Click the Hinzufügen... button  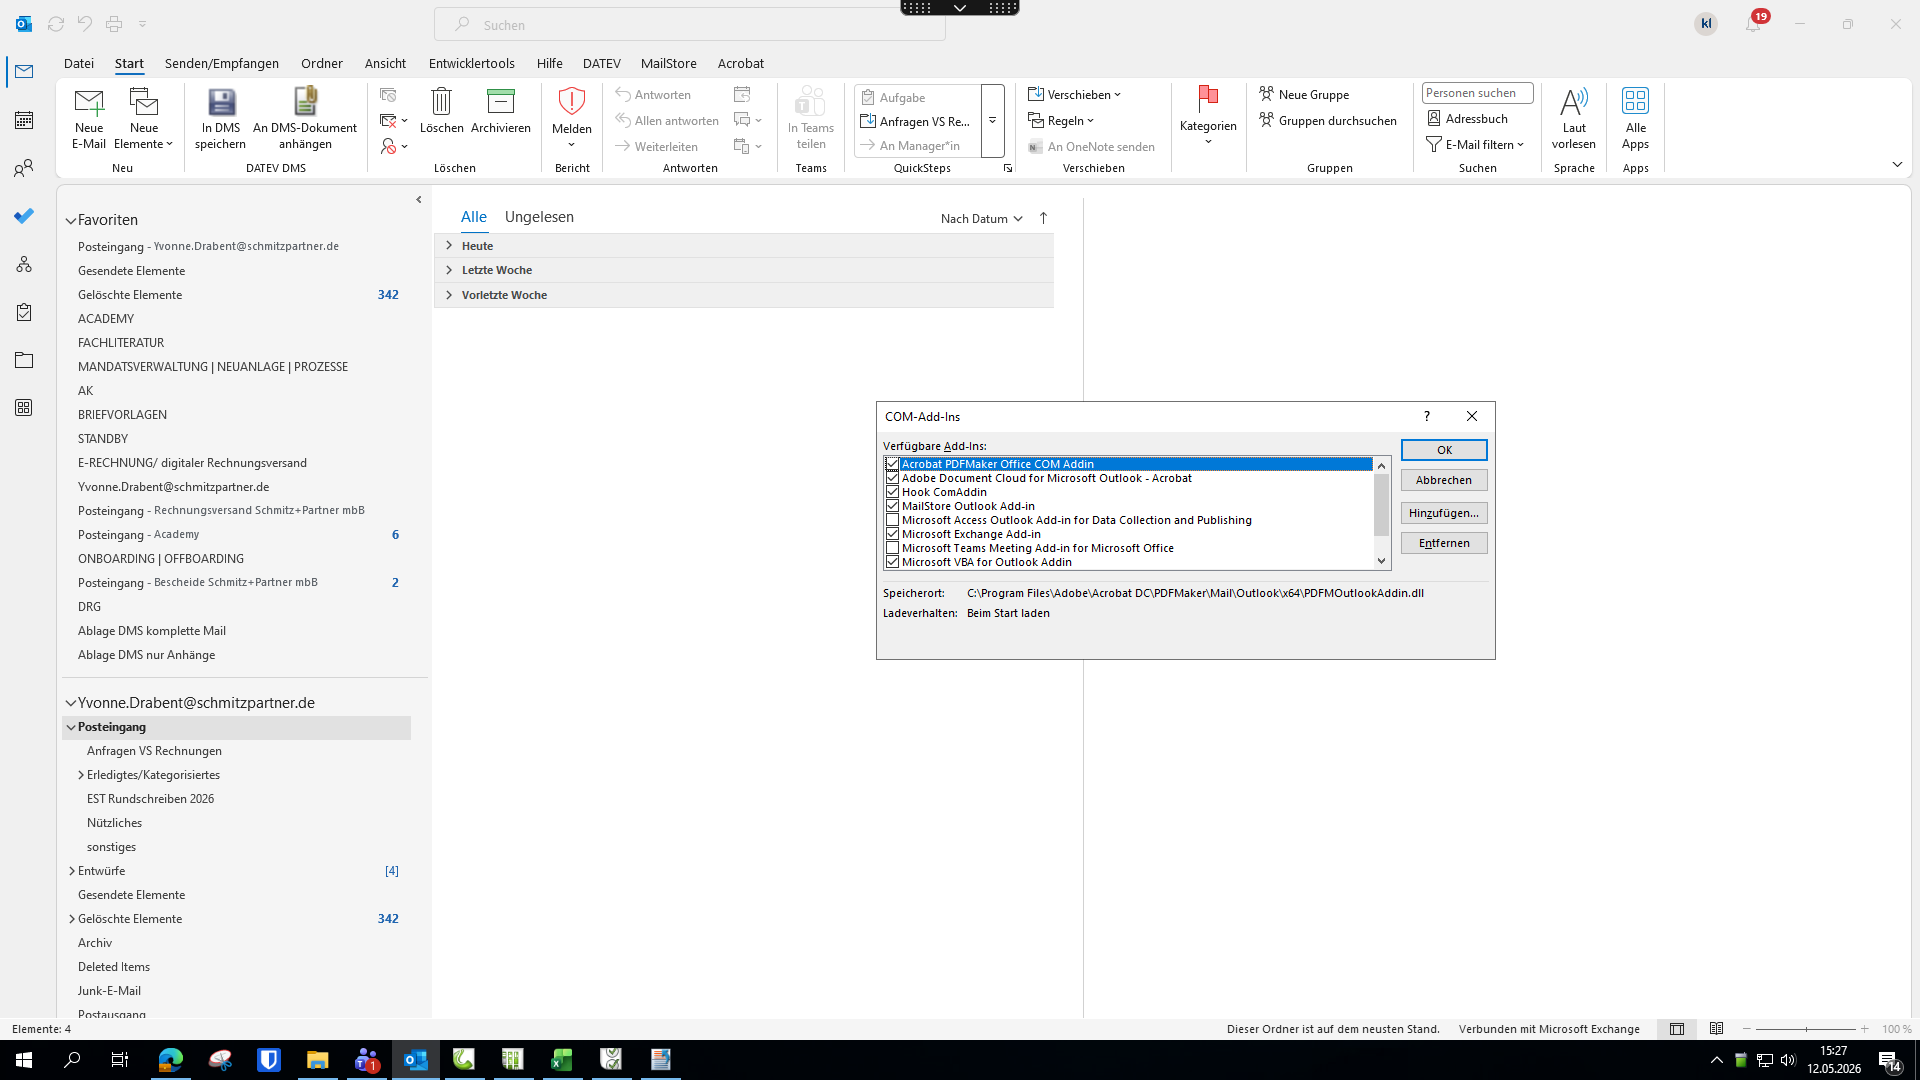click(1444, 513)
